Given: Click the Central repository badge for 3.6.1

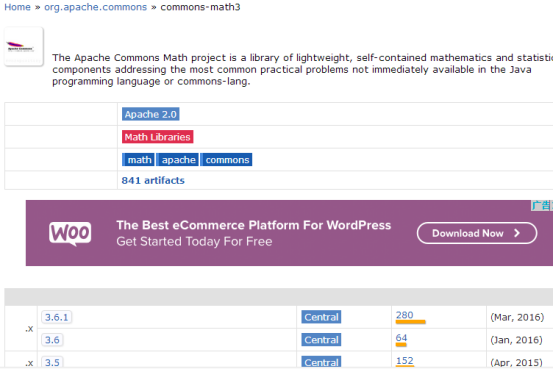Looking at the screenshot, I should point(321,317).
